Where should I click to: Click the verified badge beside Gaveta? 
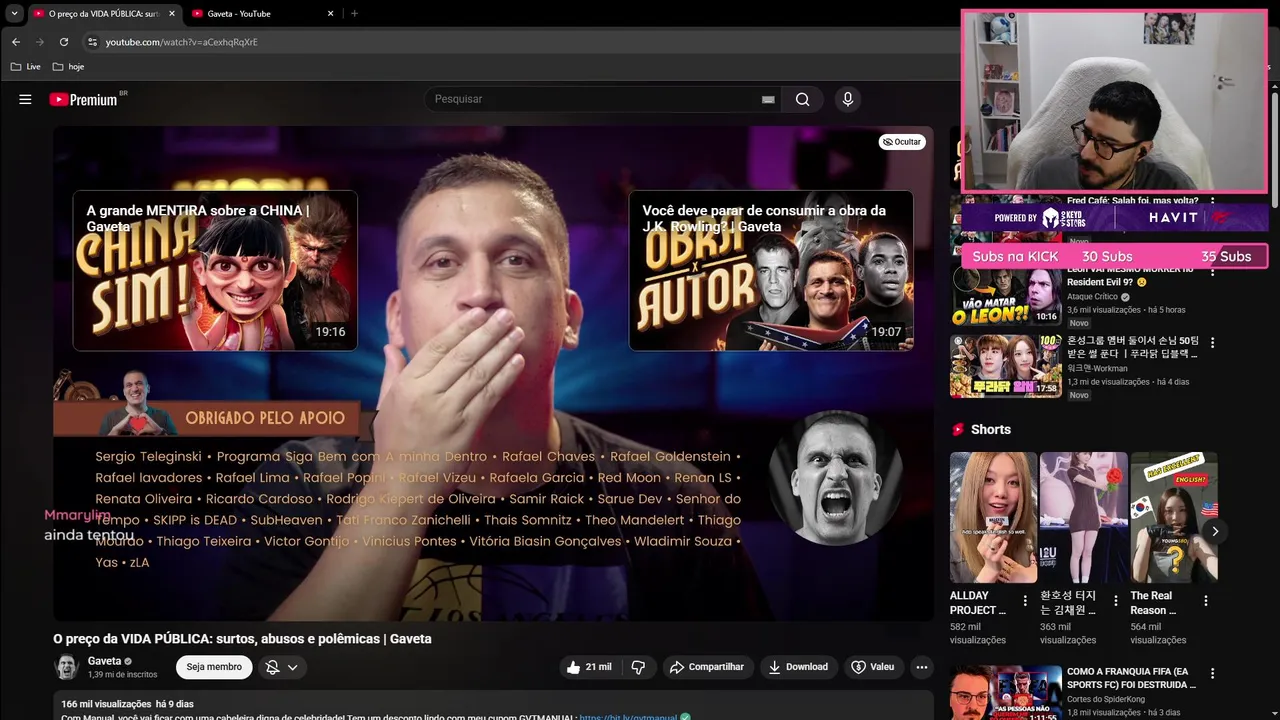tap(128, 661)
